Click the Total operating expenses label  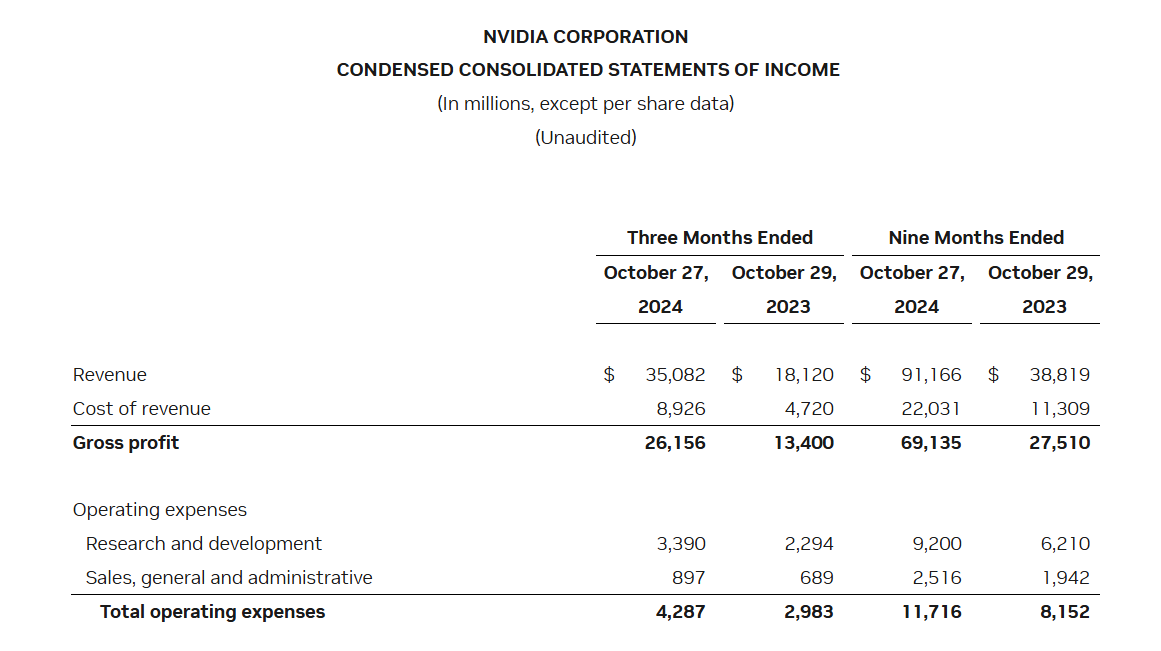tap(213, 612)
